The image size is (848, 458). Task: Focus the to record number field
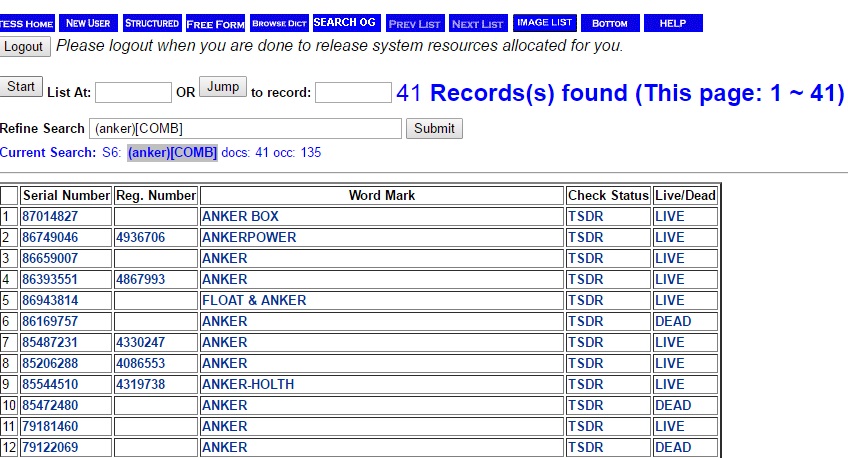[x=352, y=93]
